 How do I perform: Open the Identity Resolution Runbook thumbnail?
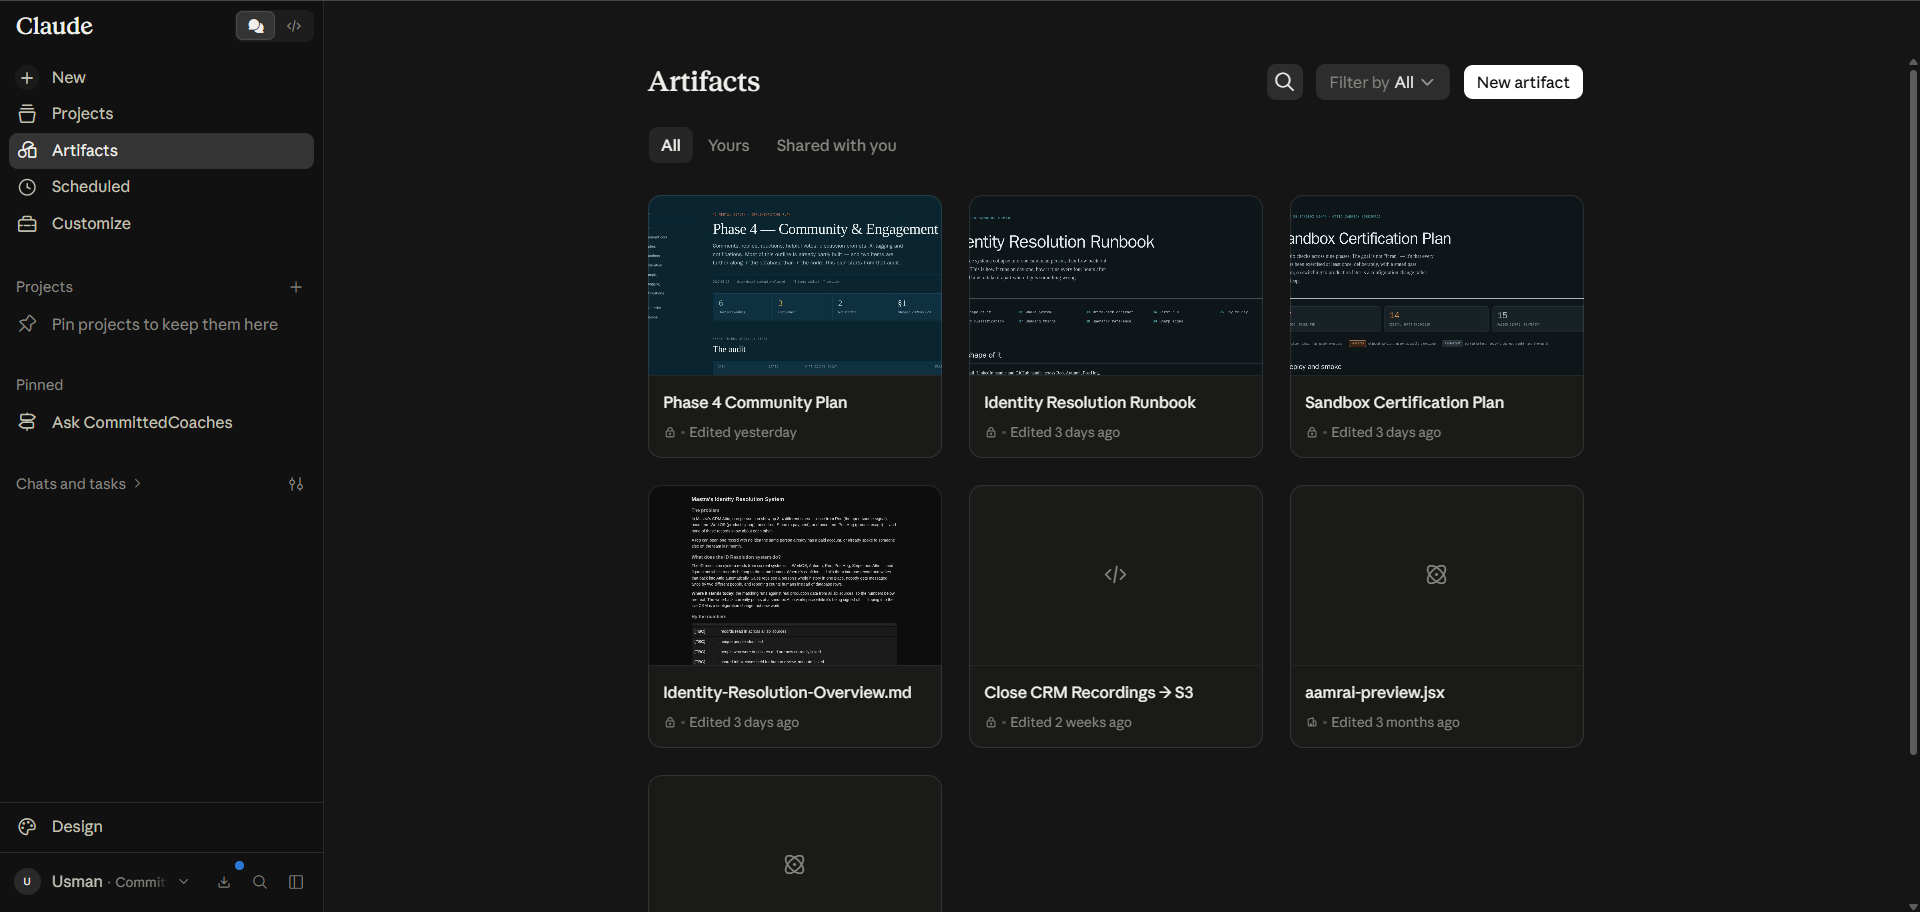1116,286
